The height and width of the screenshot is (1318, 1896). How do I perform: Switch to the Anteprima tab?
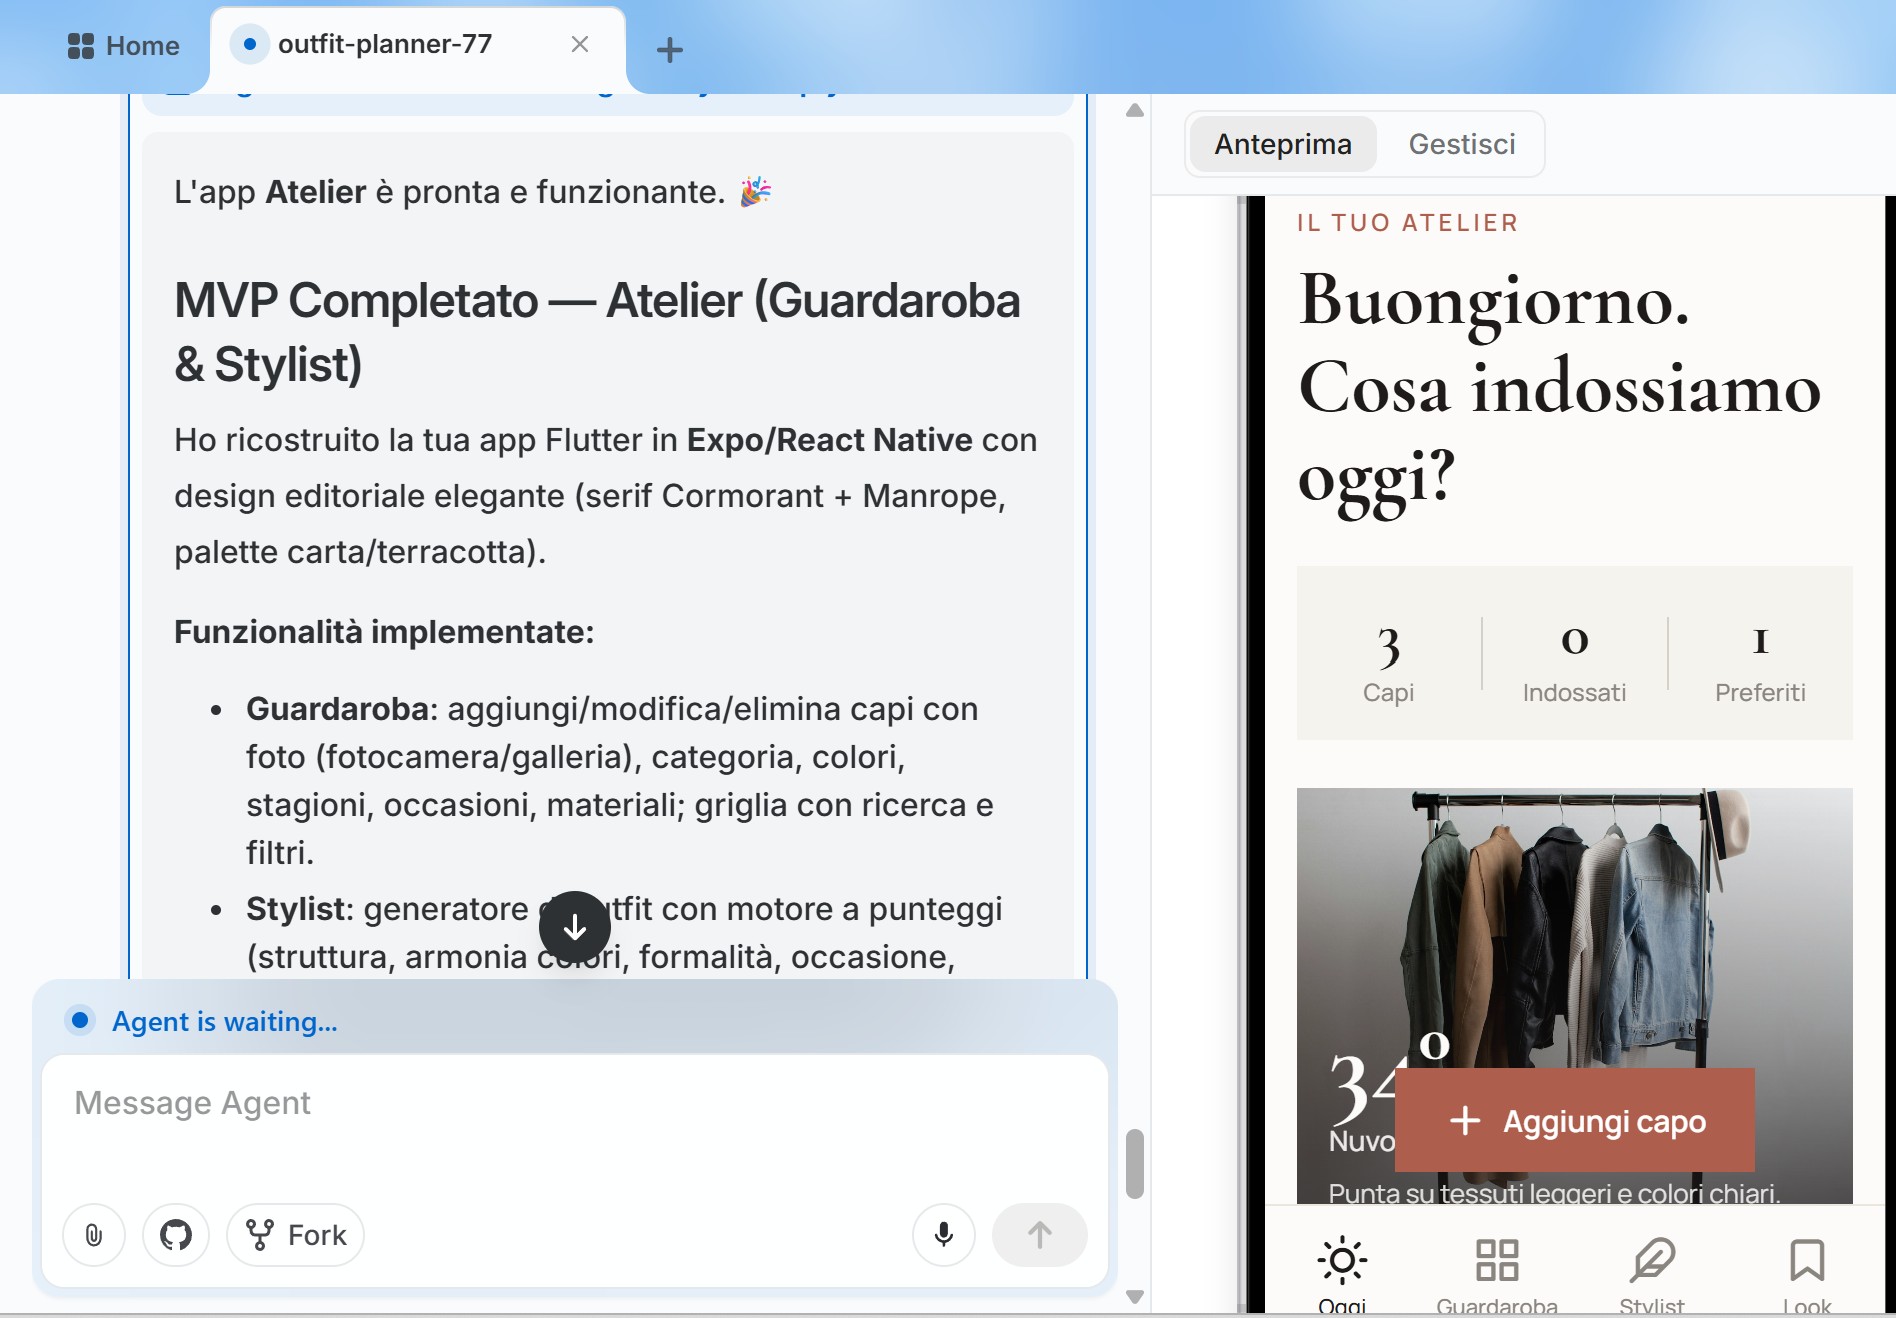[1283, 144]
